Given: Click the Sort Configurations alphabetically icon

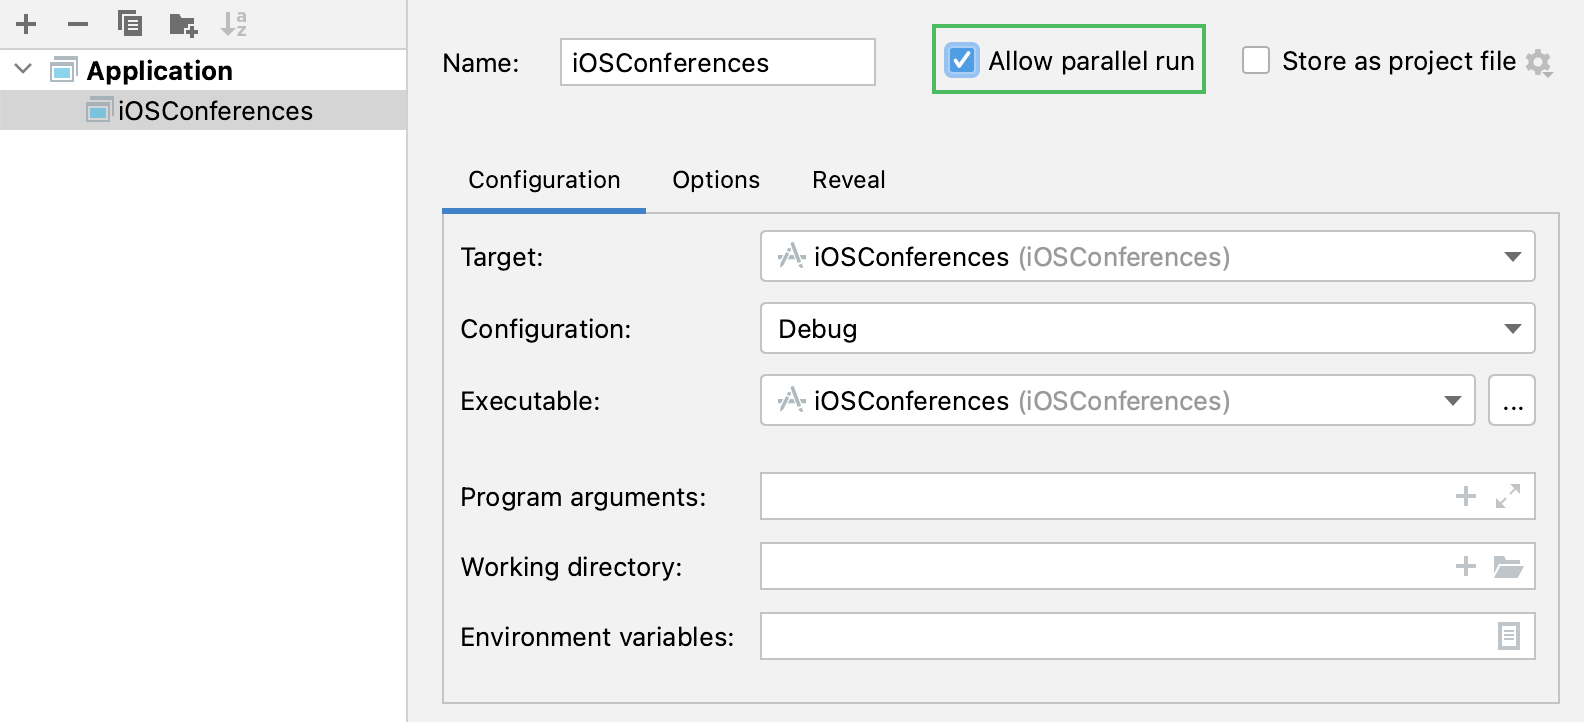Looking at the screenshot, I should pyautogui.click(x=234, y=24).
